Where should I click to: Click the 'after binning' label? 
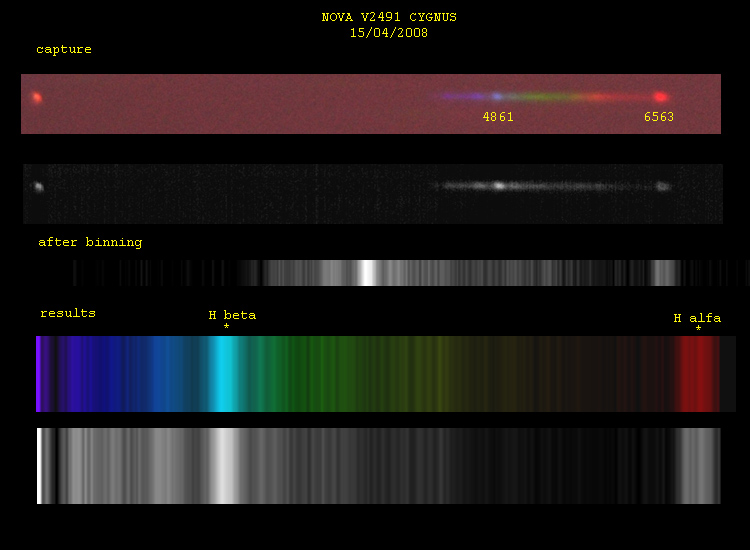click(90, 242)
